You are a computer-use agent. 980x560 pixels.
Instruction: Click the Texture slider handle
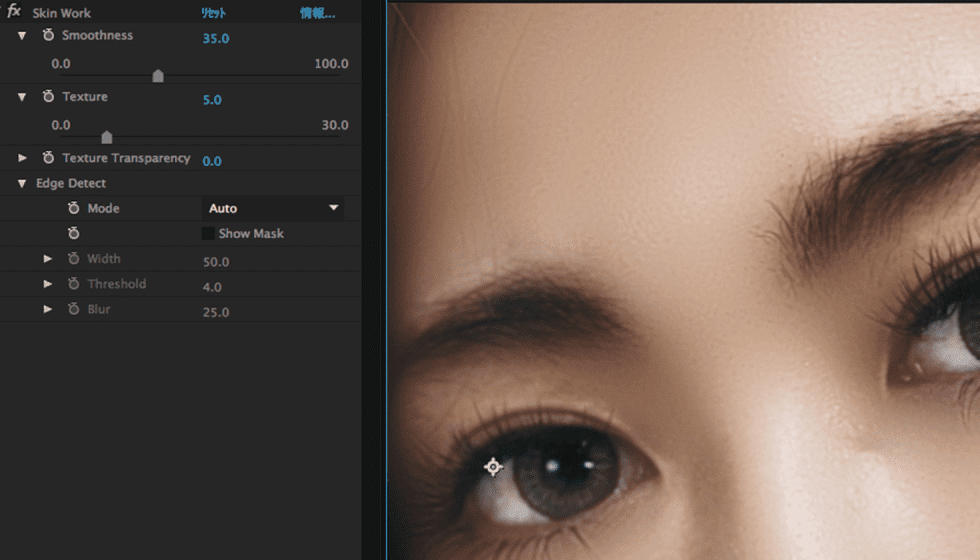[x=107, y=137]
